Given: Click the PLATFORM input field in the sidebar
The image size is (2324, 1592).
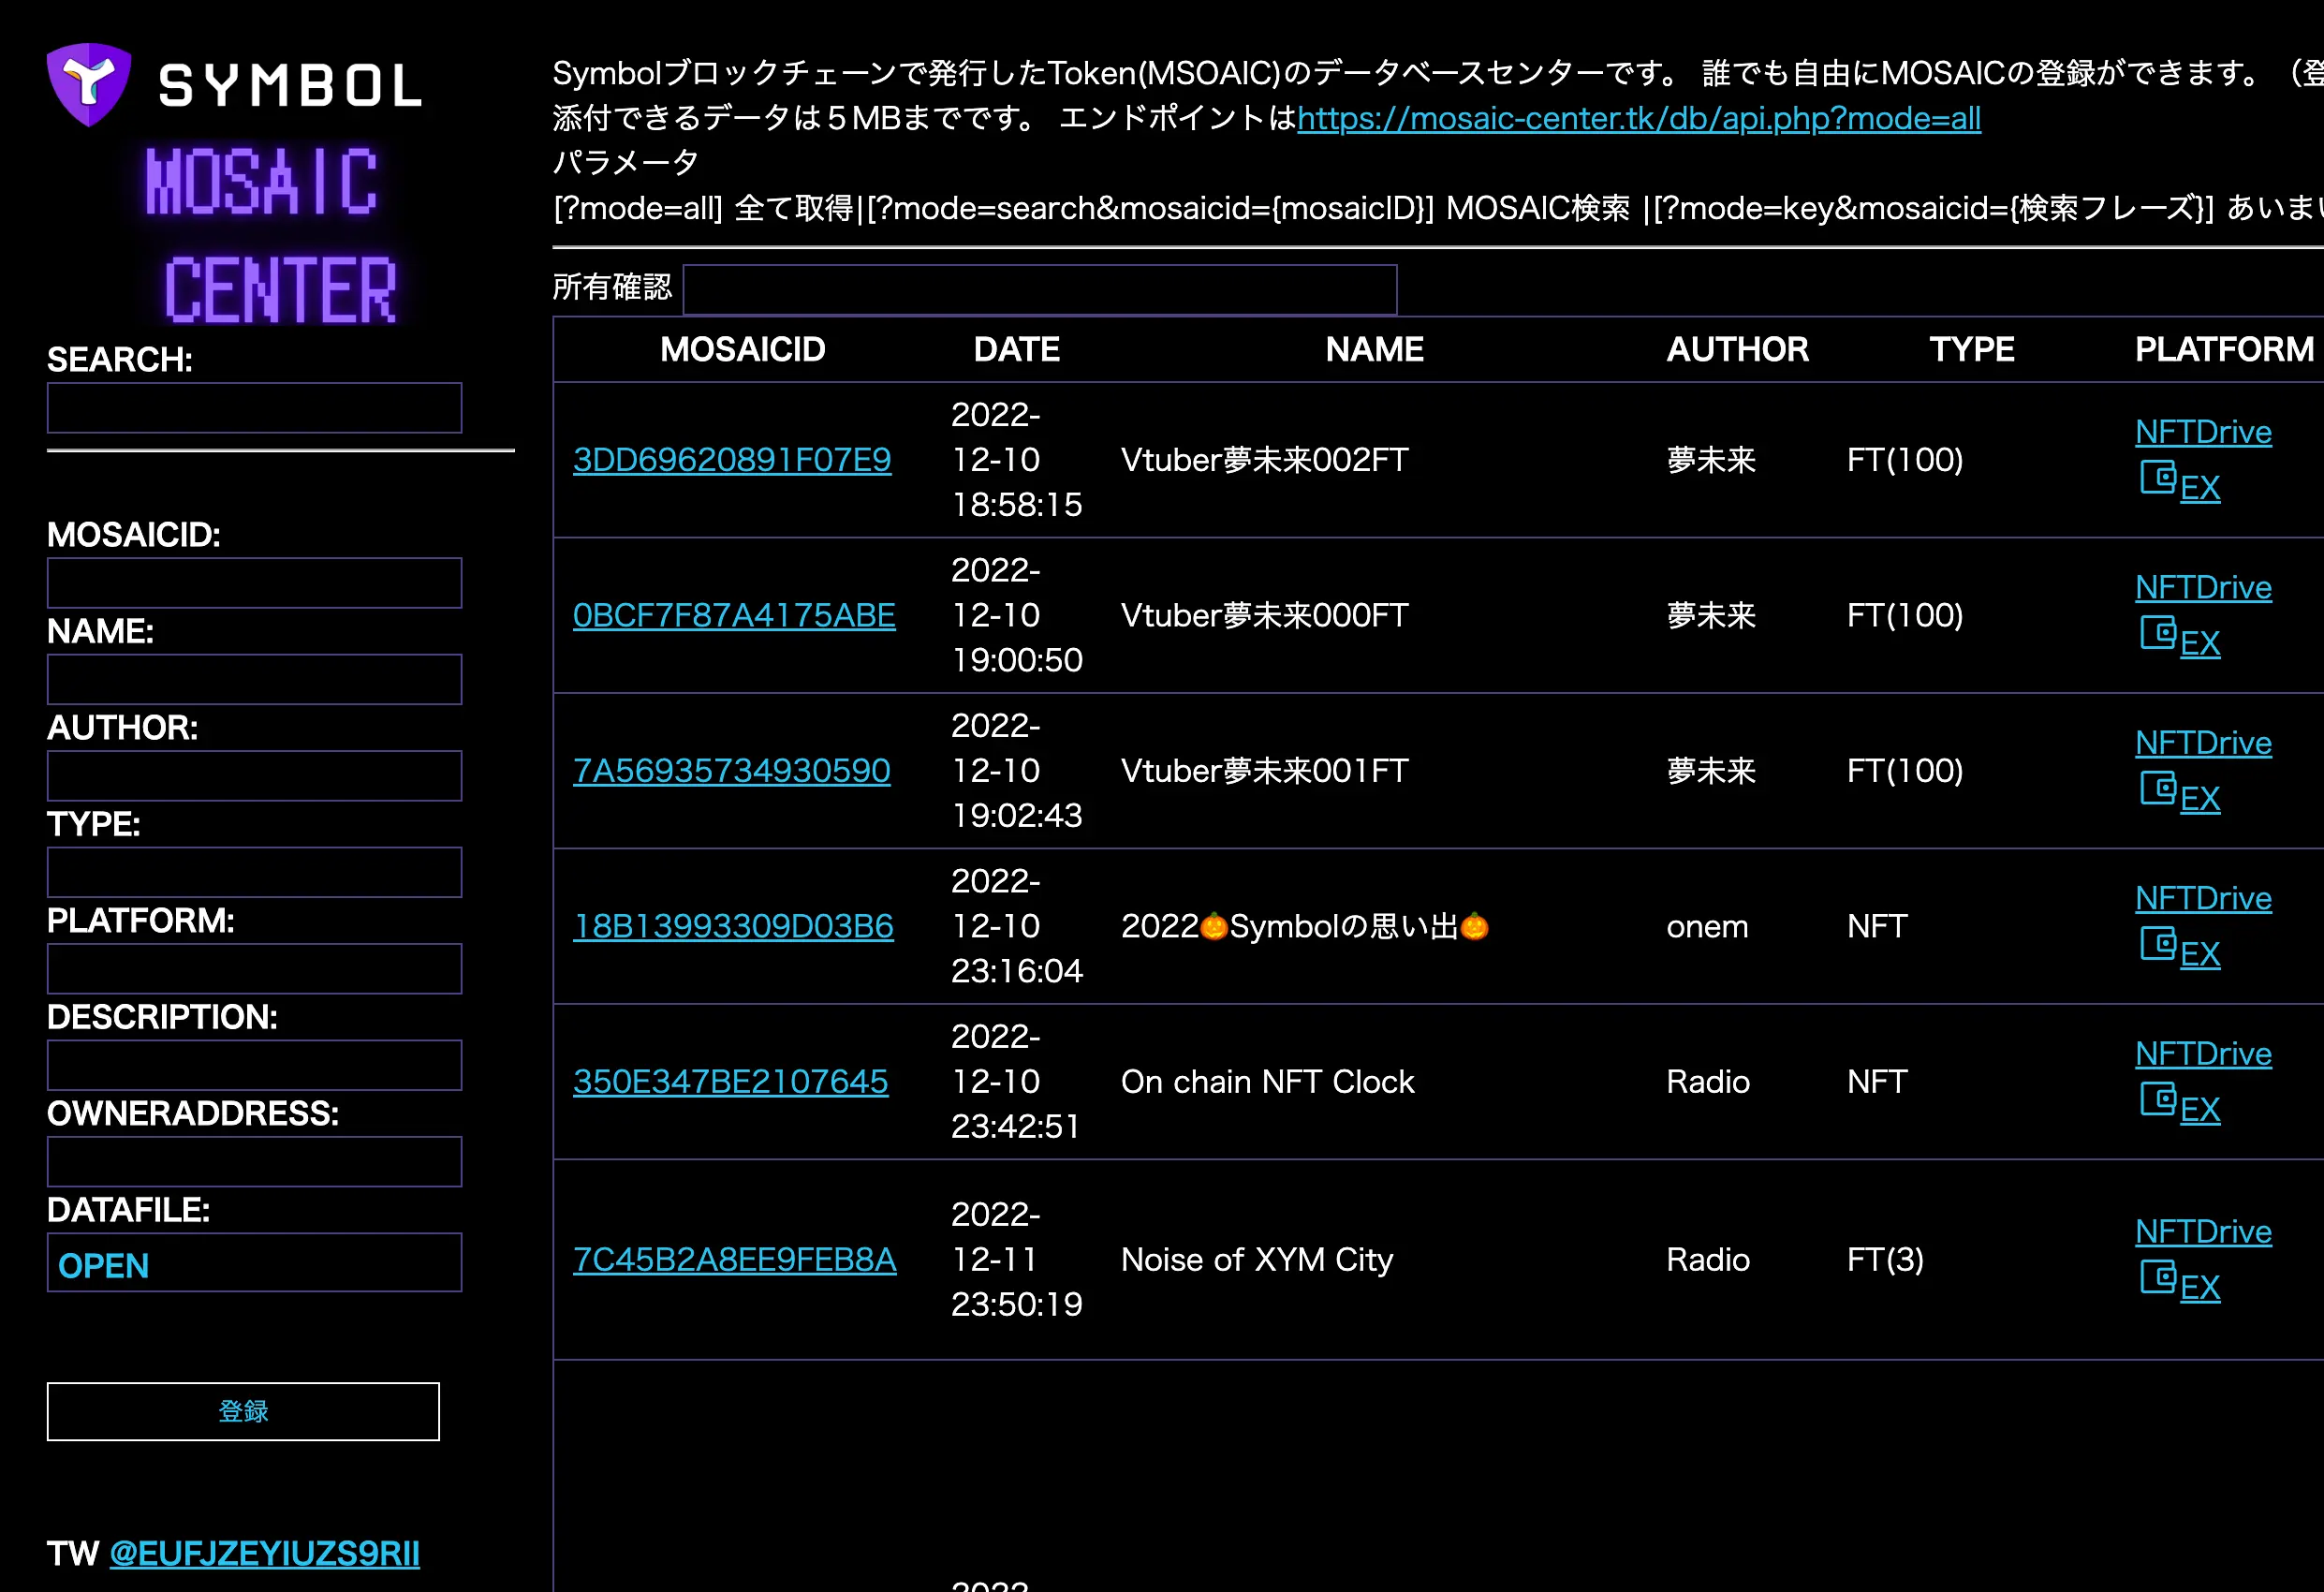Looking at the screenshot, I should [254, 969].
